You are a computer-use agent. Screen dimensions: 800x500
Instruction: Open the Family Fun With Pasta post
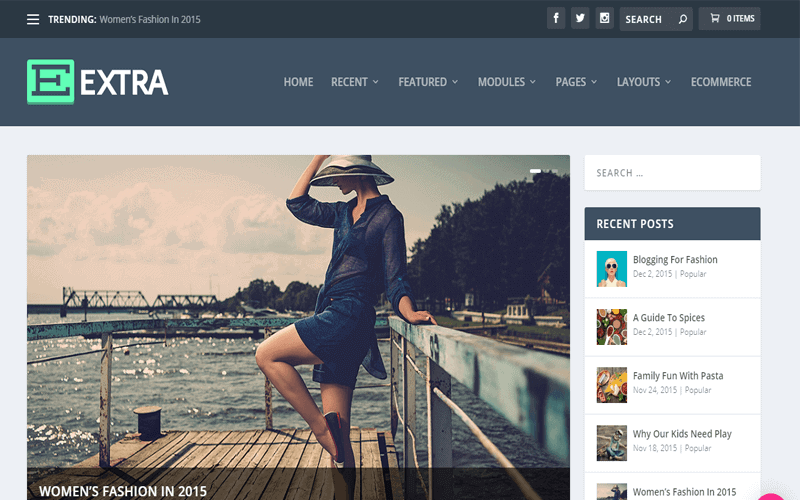[x=678, y=376]
